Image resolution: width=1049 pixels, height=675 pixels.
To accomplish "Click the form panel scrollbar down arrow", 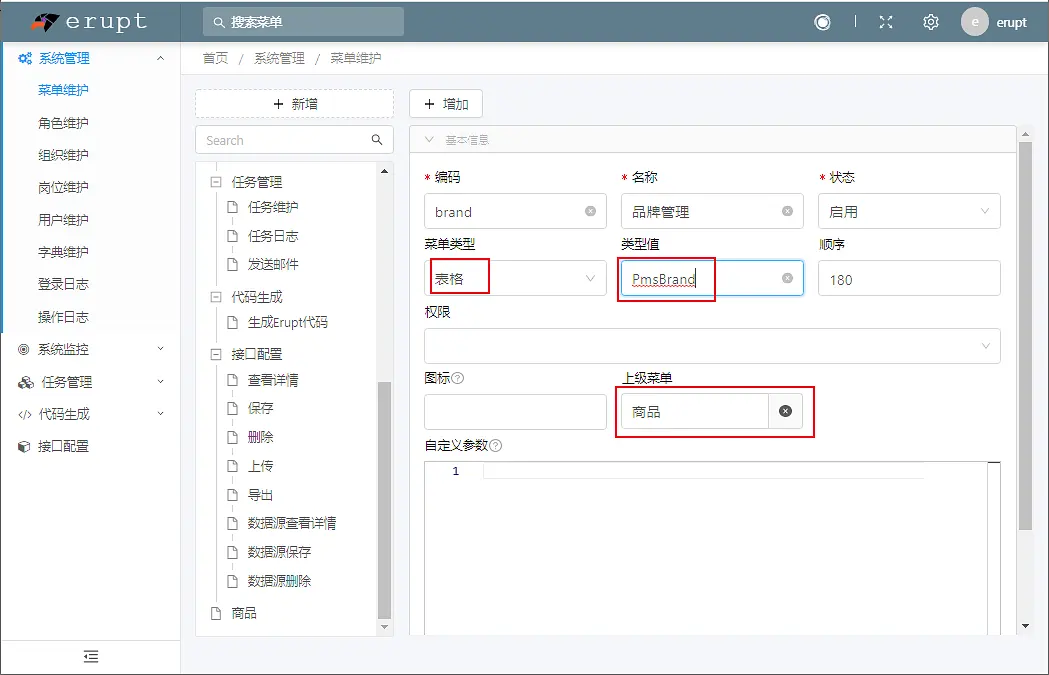I will 1026,626.
